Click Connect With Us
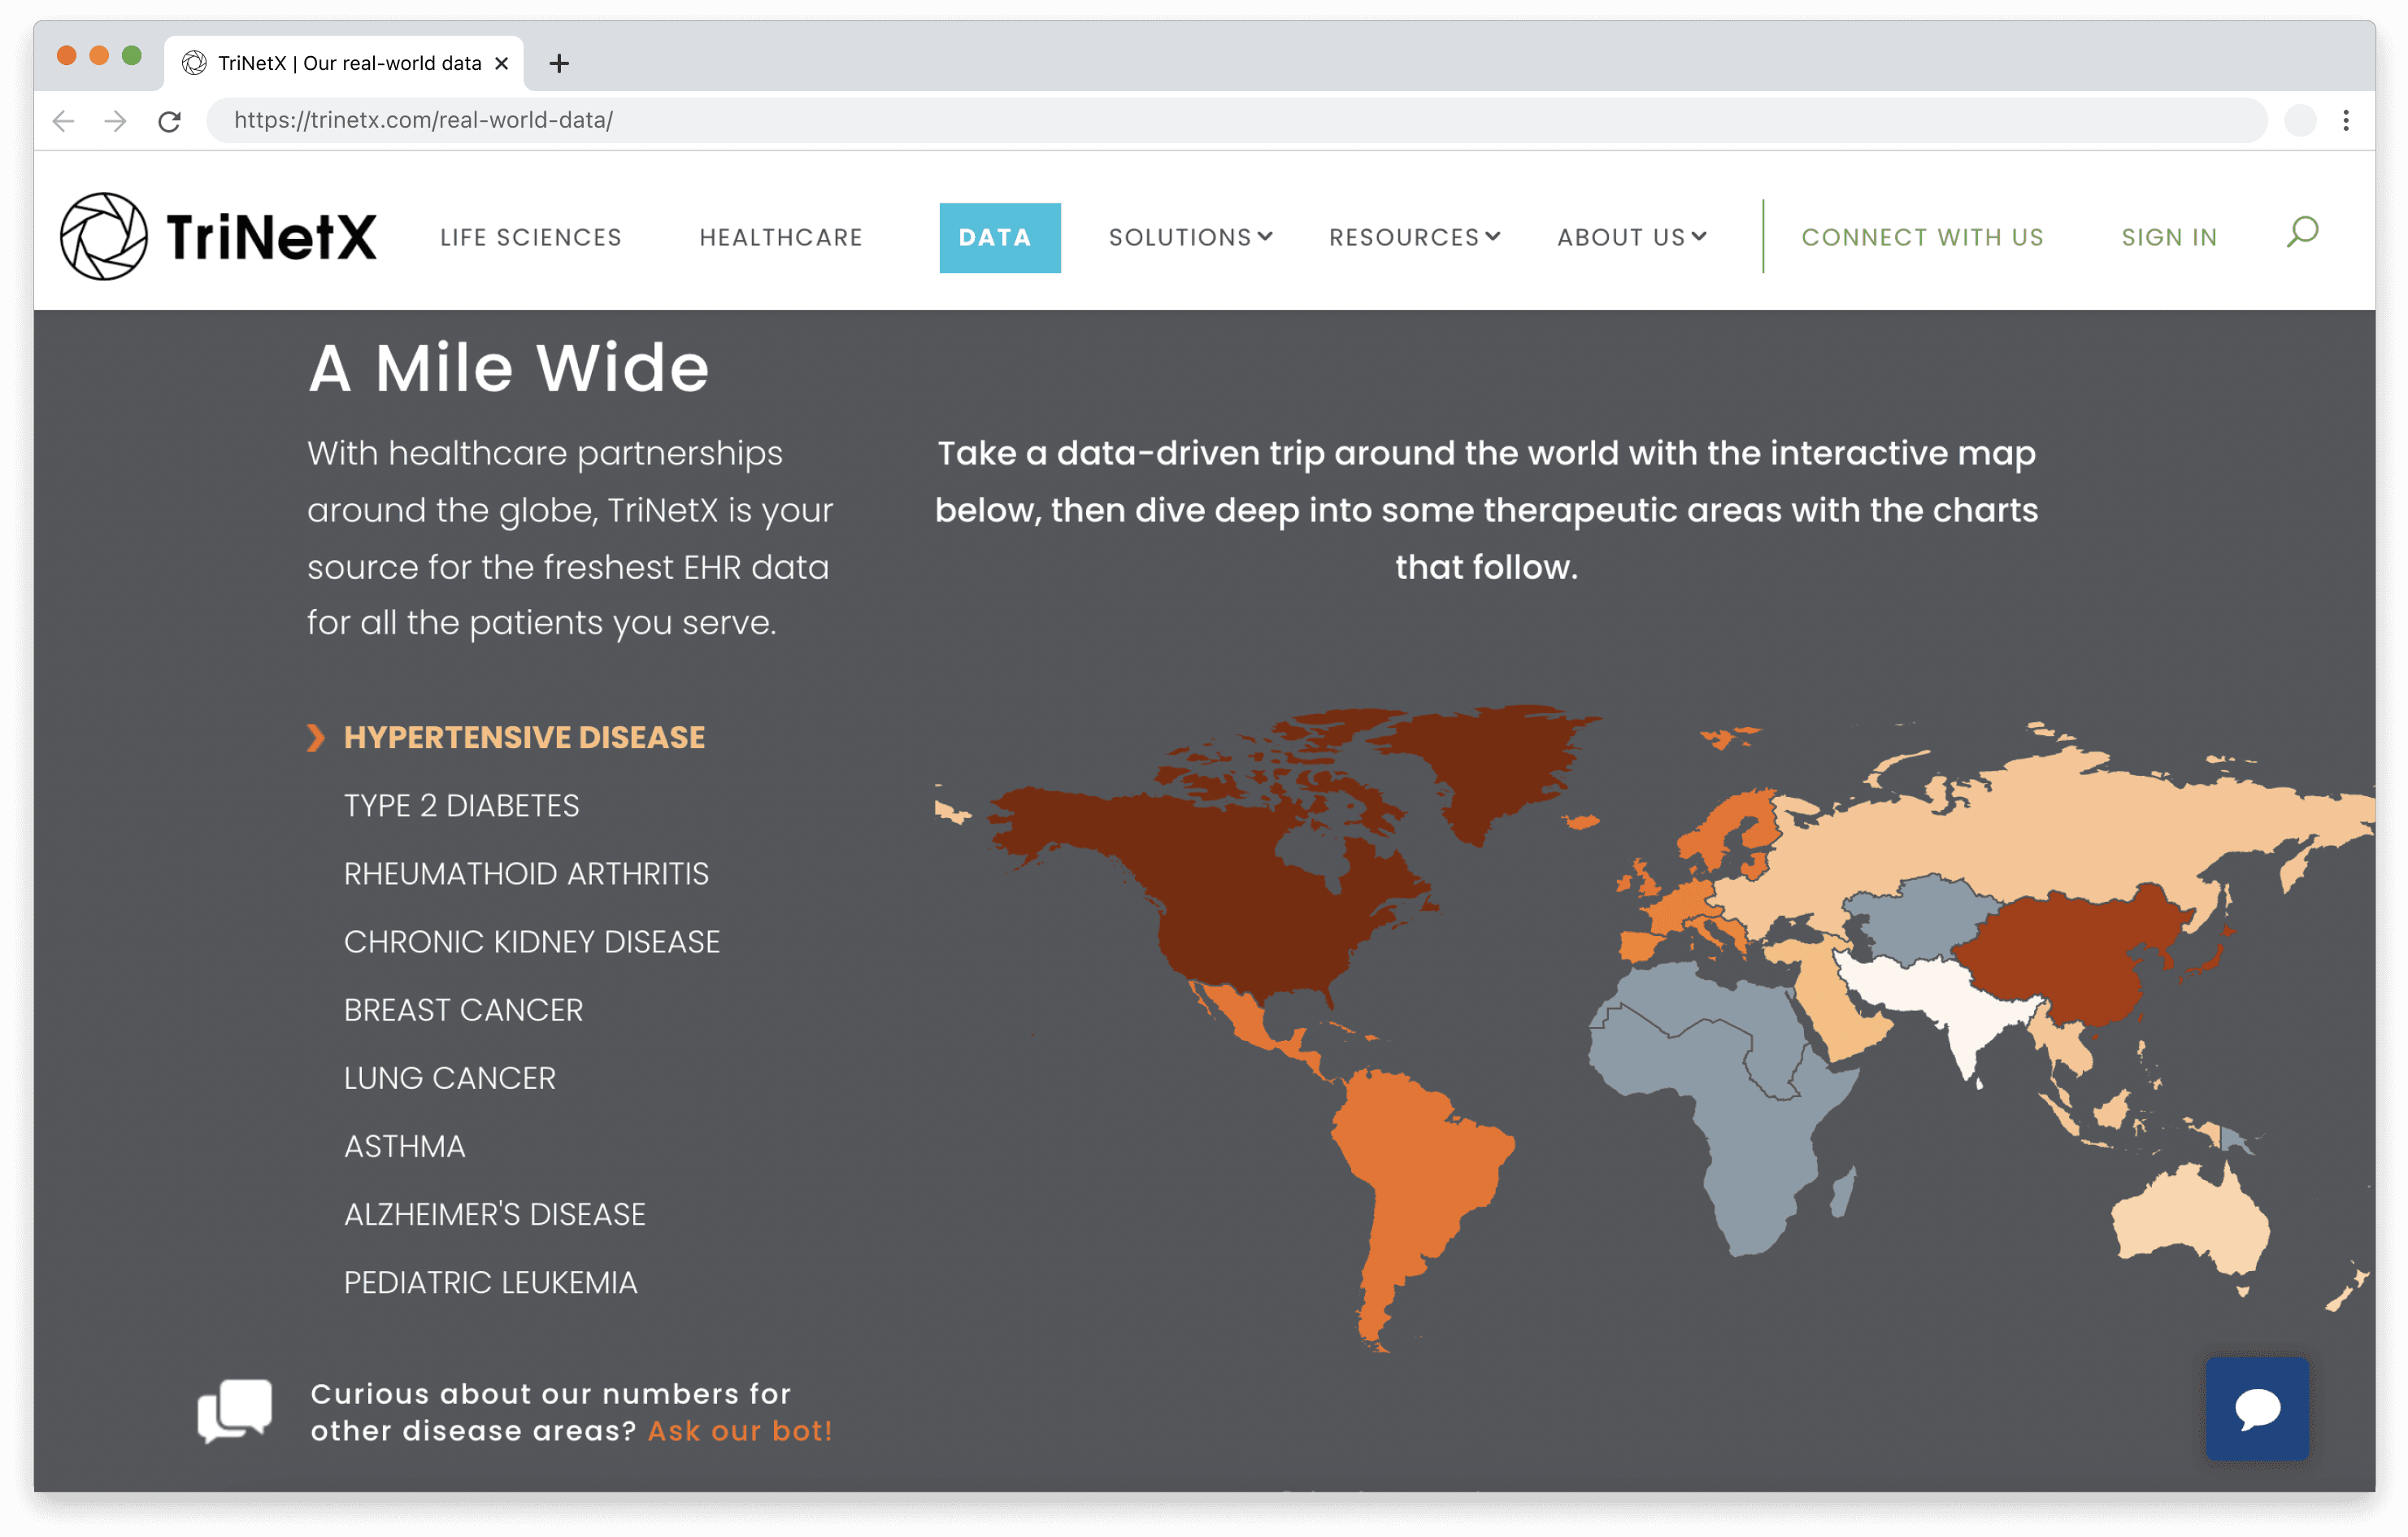The image size is (2408, 1537). [x=1922, y=237]
